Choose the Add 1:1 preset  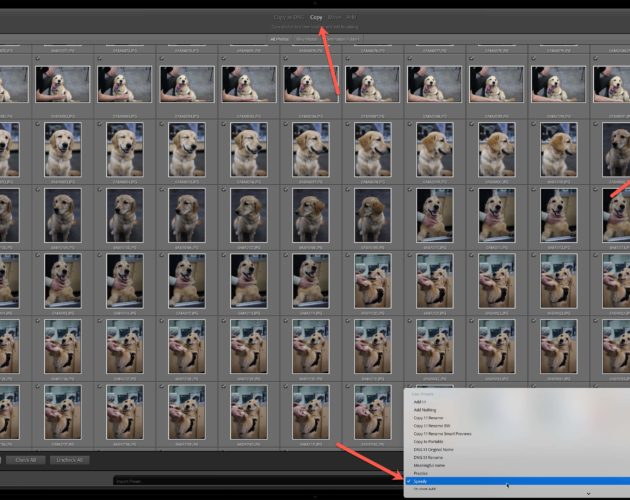419,402
